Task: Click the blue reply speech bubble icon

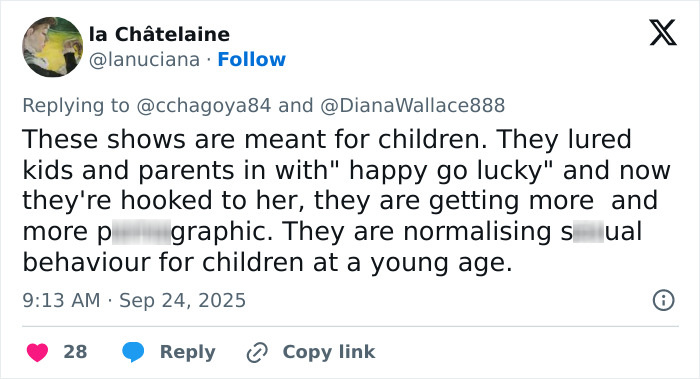Action: [x=133, y=351]
